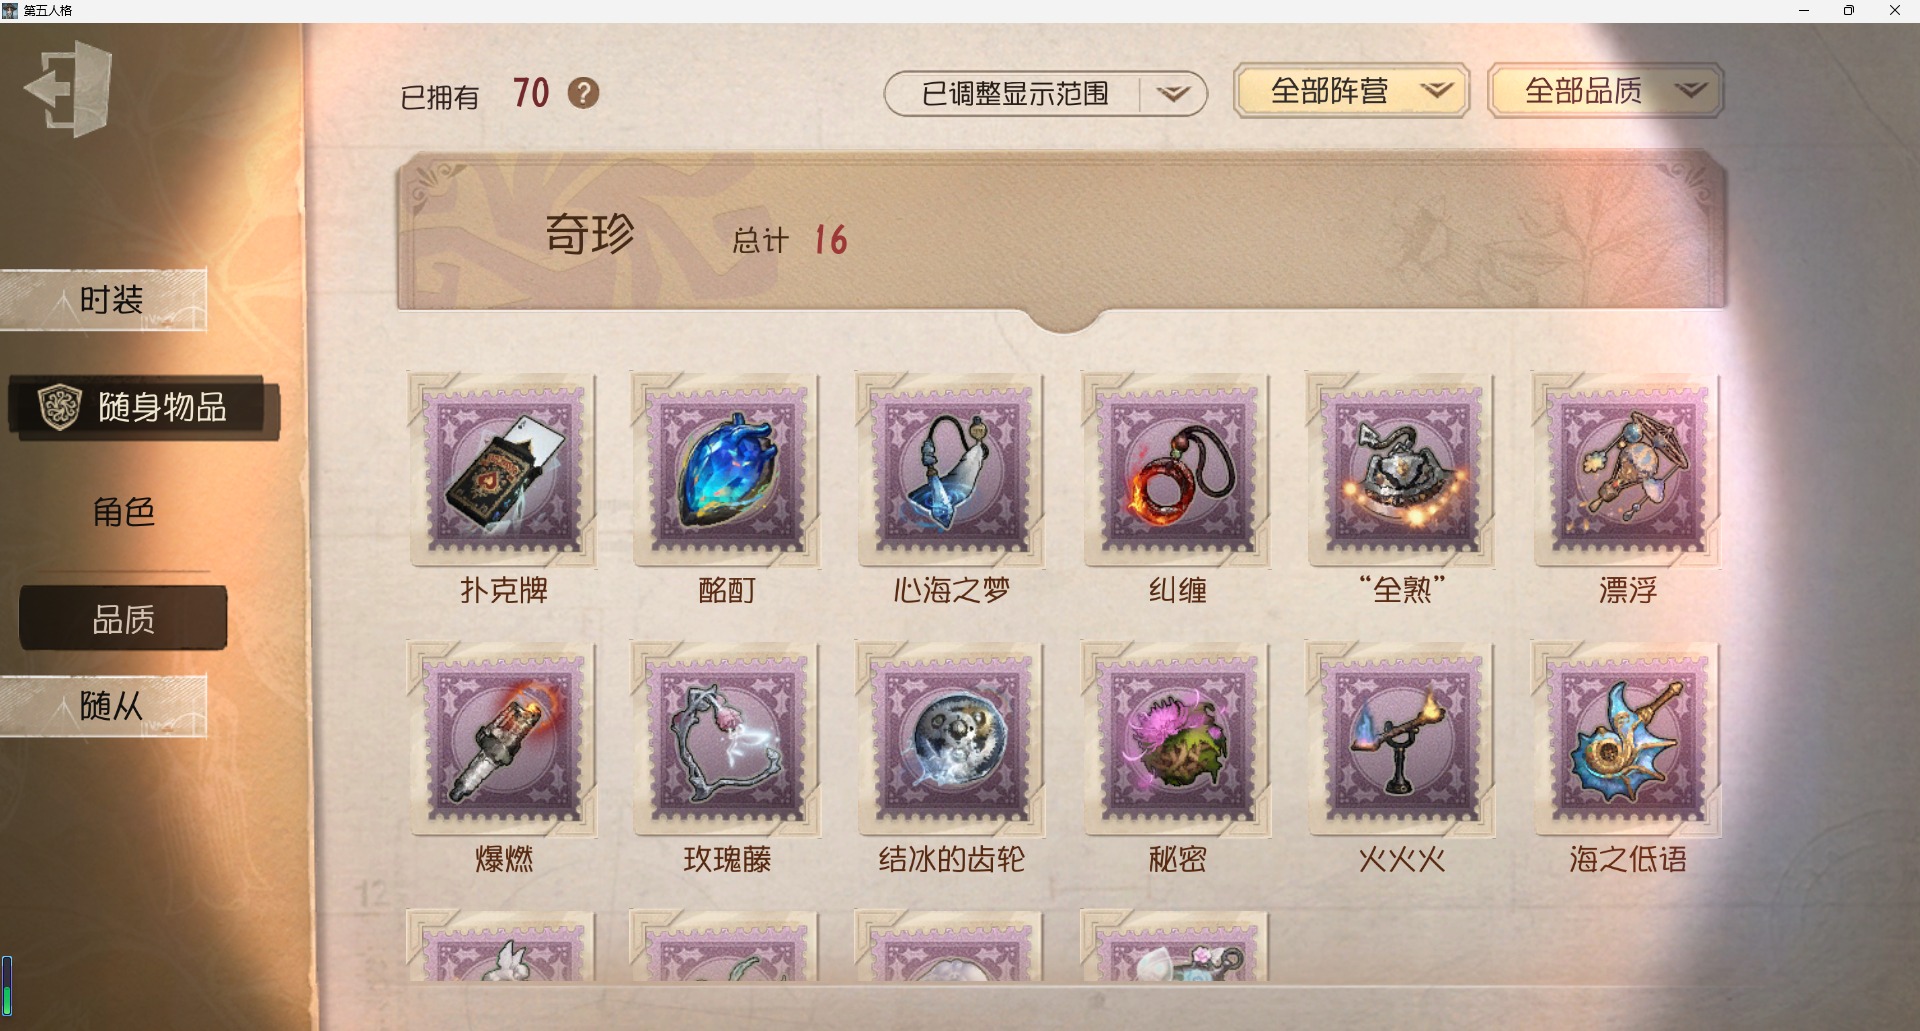
Task: Select the 漂浮 accessory icon
Action: 1627,470
